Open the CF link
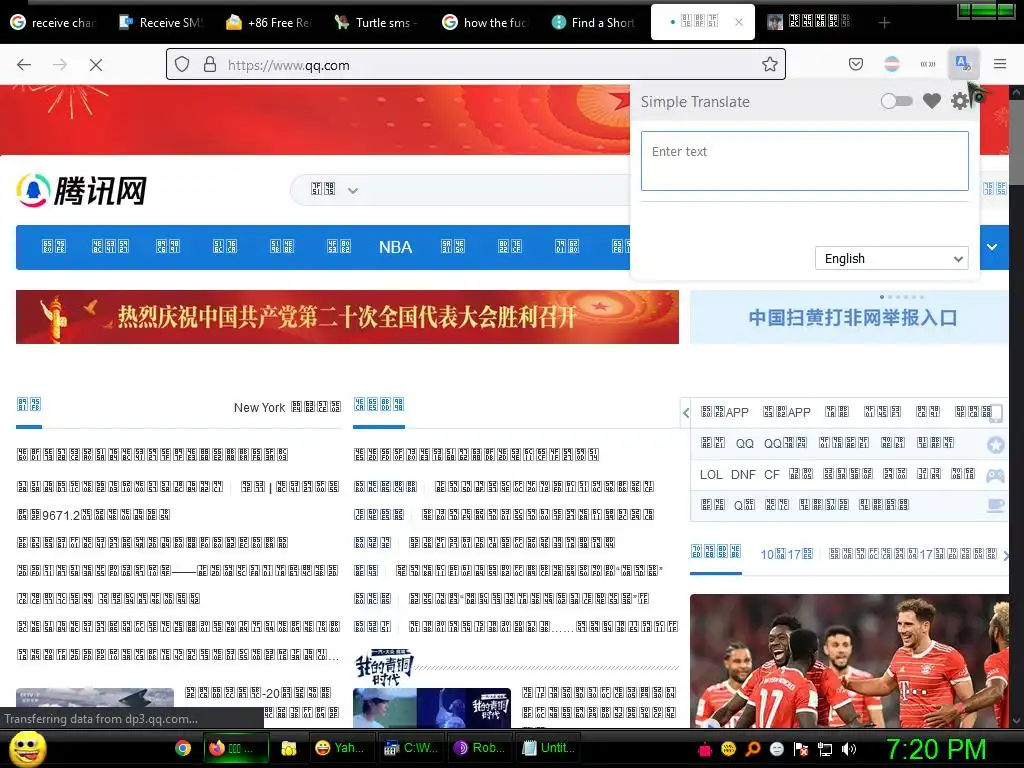 pyautogui.click(x=772, y=475)
